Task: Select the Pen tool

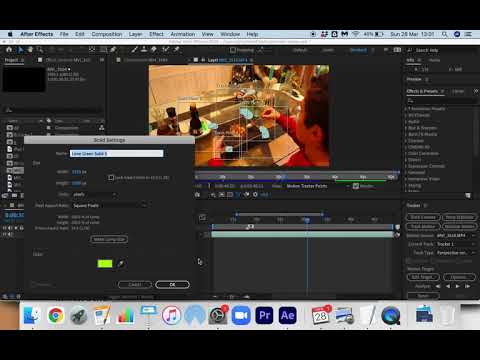Action: (x=113, y=50)
